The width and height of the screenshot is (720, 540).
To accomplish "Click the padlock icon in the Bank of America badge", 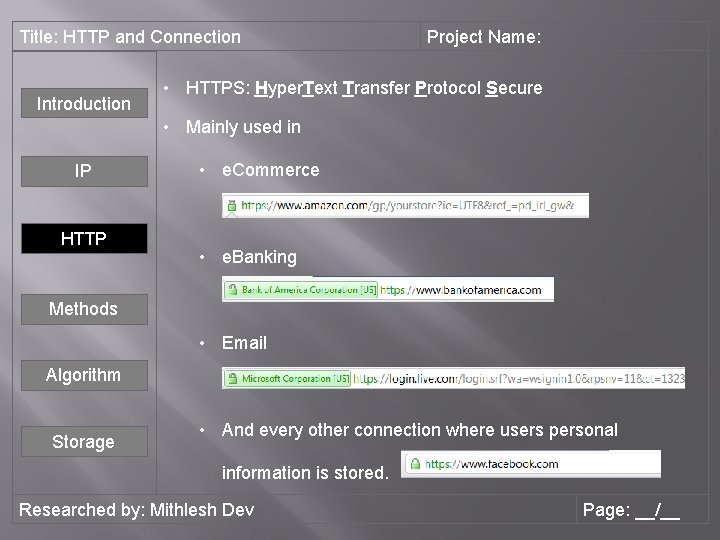I will (233, 290).
